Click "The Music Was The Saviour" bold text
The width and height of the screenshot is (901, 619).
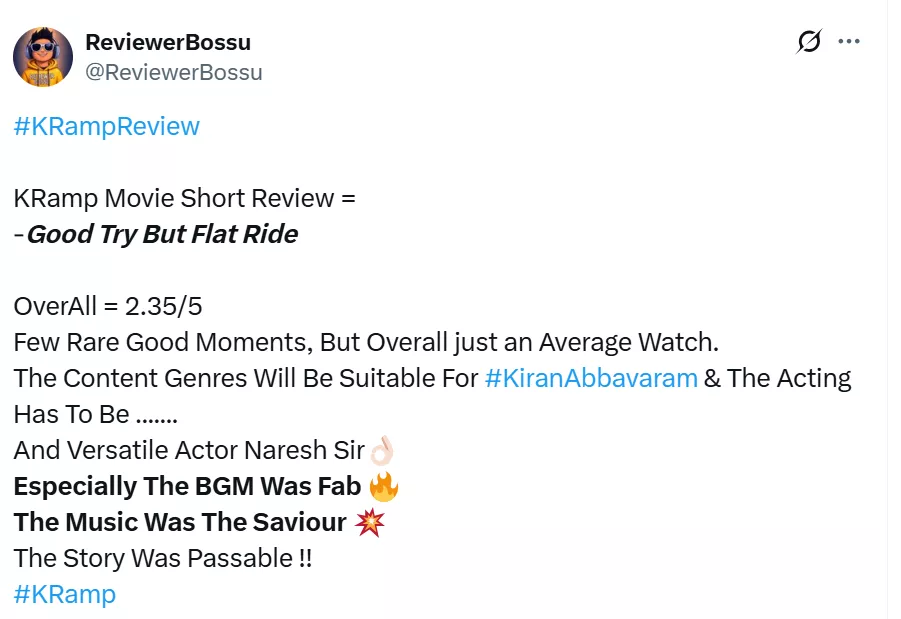(180, 522)
